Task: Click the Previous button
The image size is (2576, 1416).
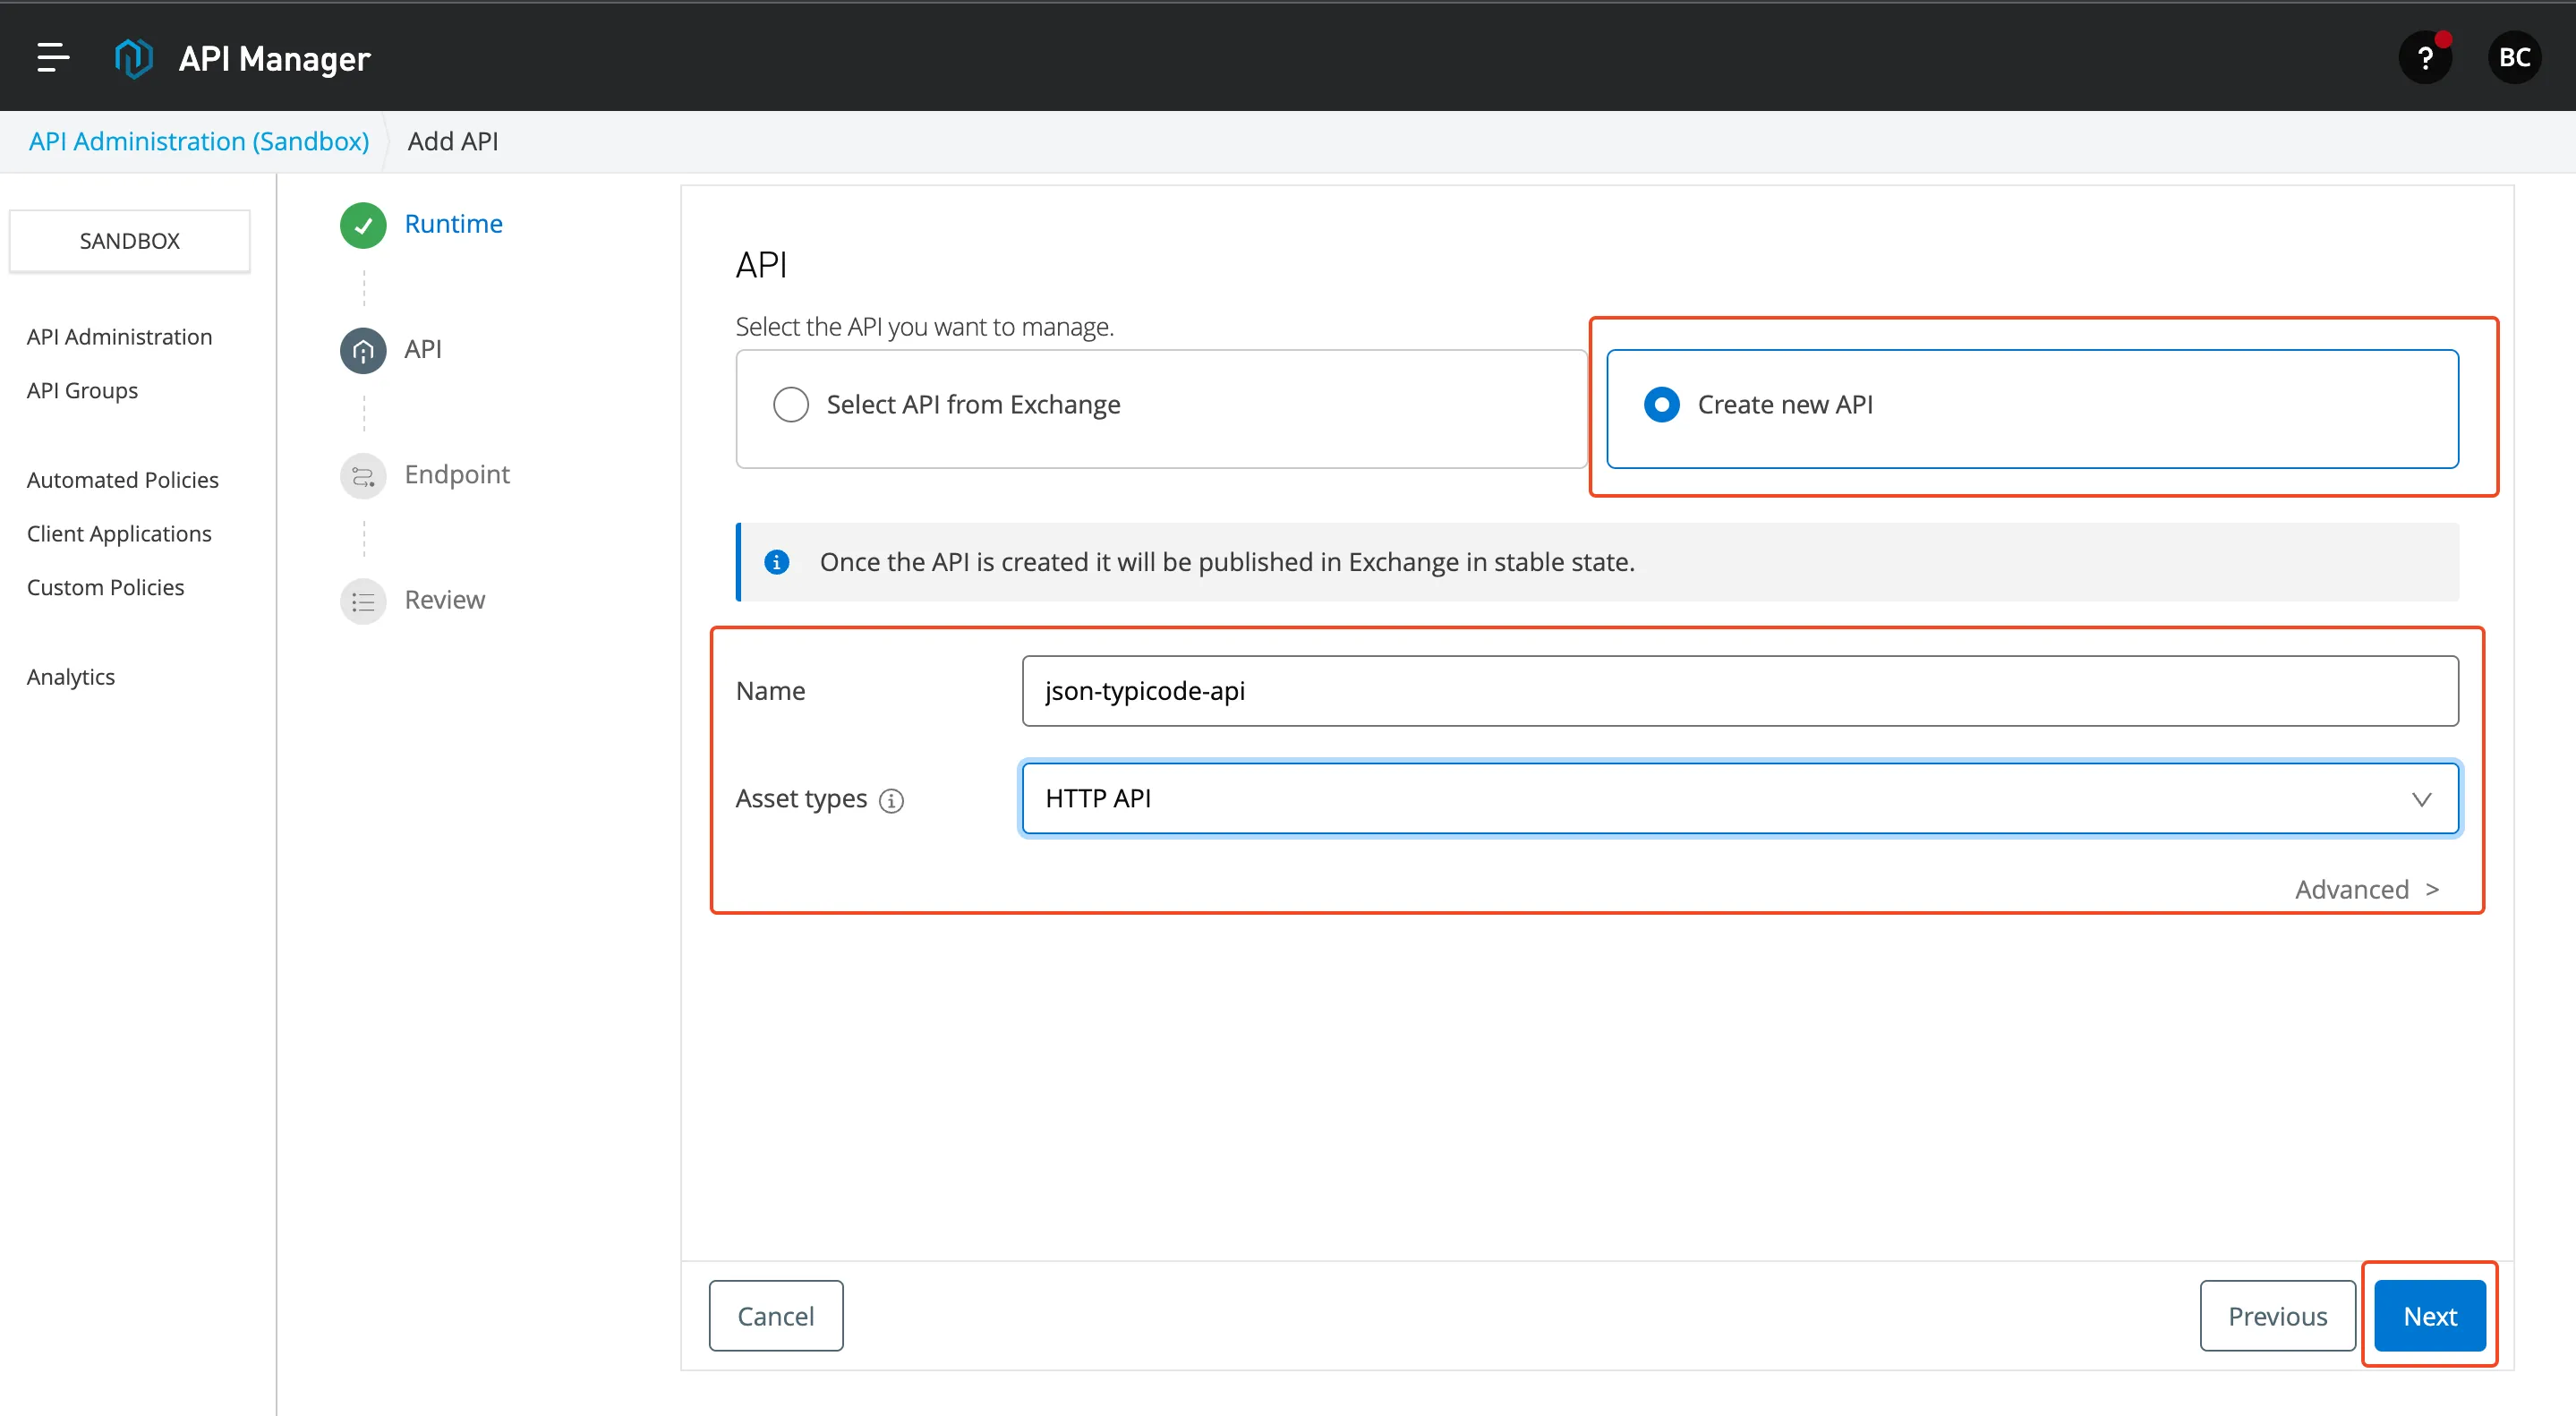Action: pos(2277,1316)
